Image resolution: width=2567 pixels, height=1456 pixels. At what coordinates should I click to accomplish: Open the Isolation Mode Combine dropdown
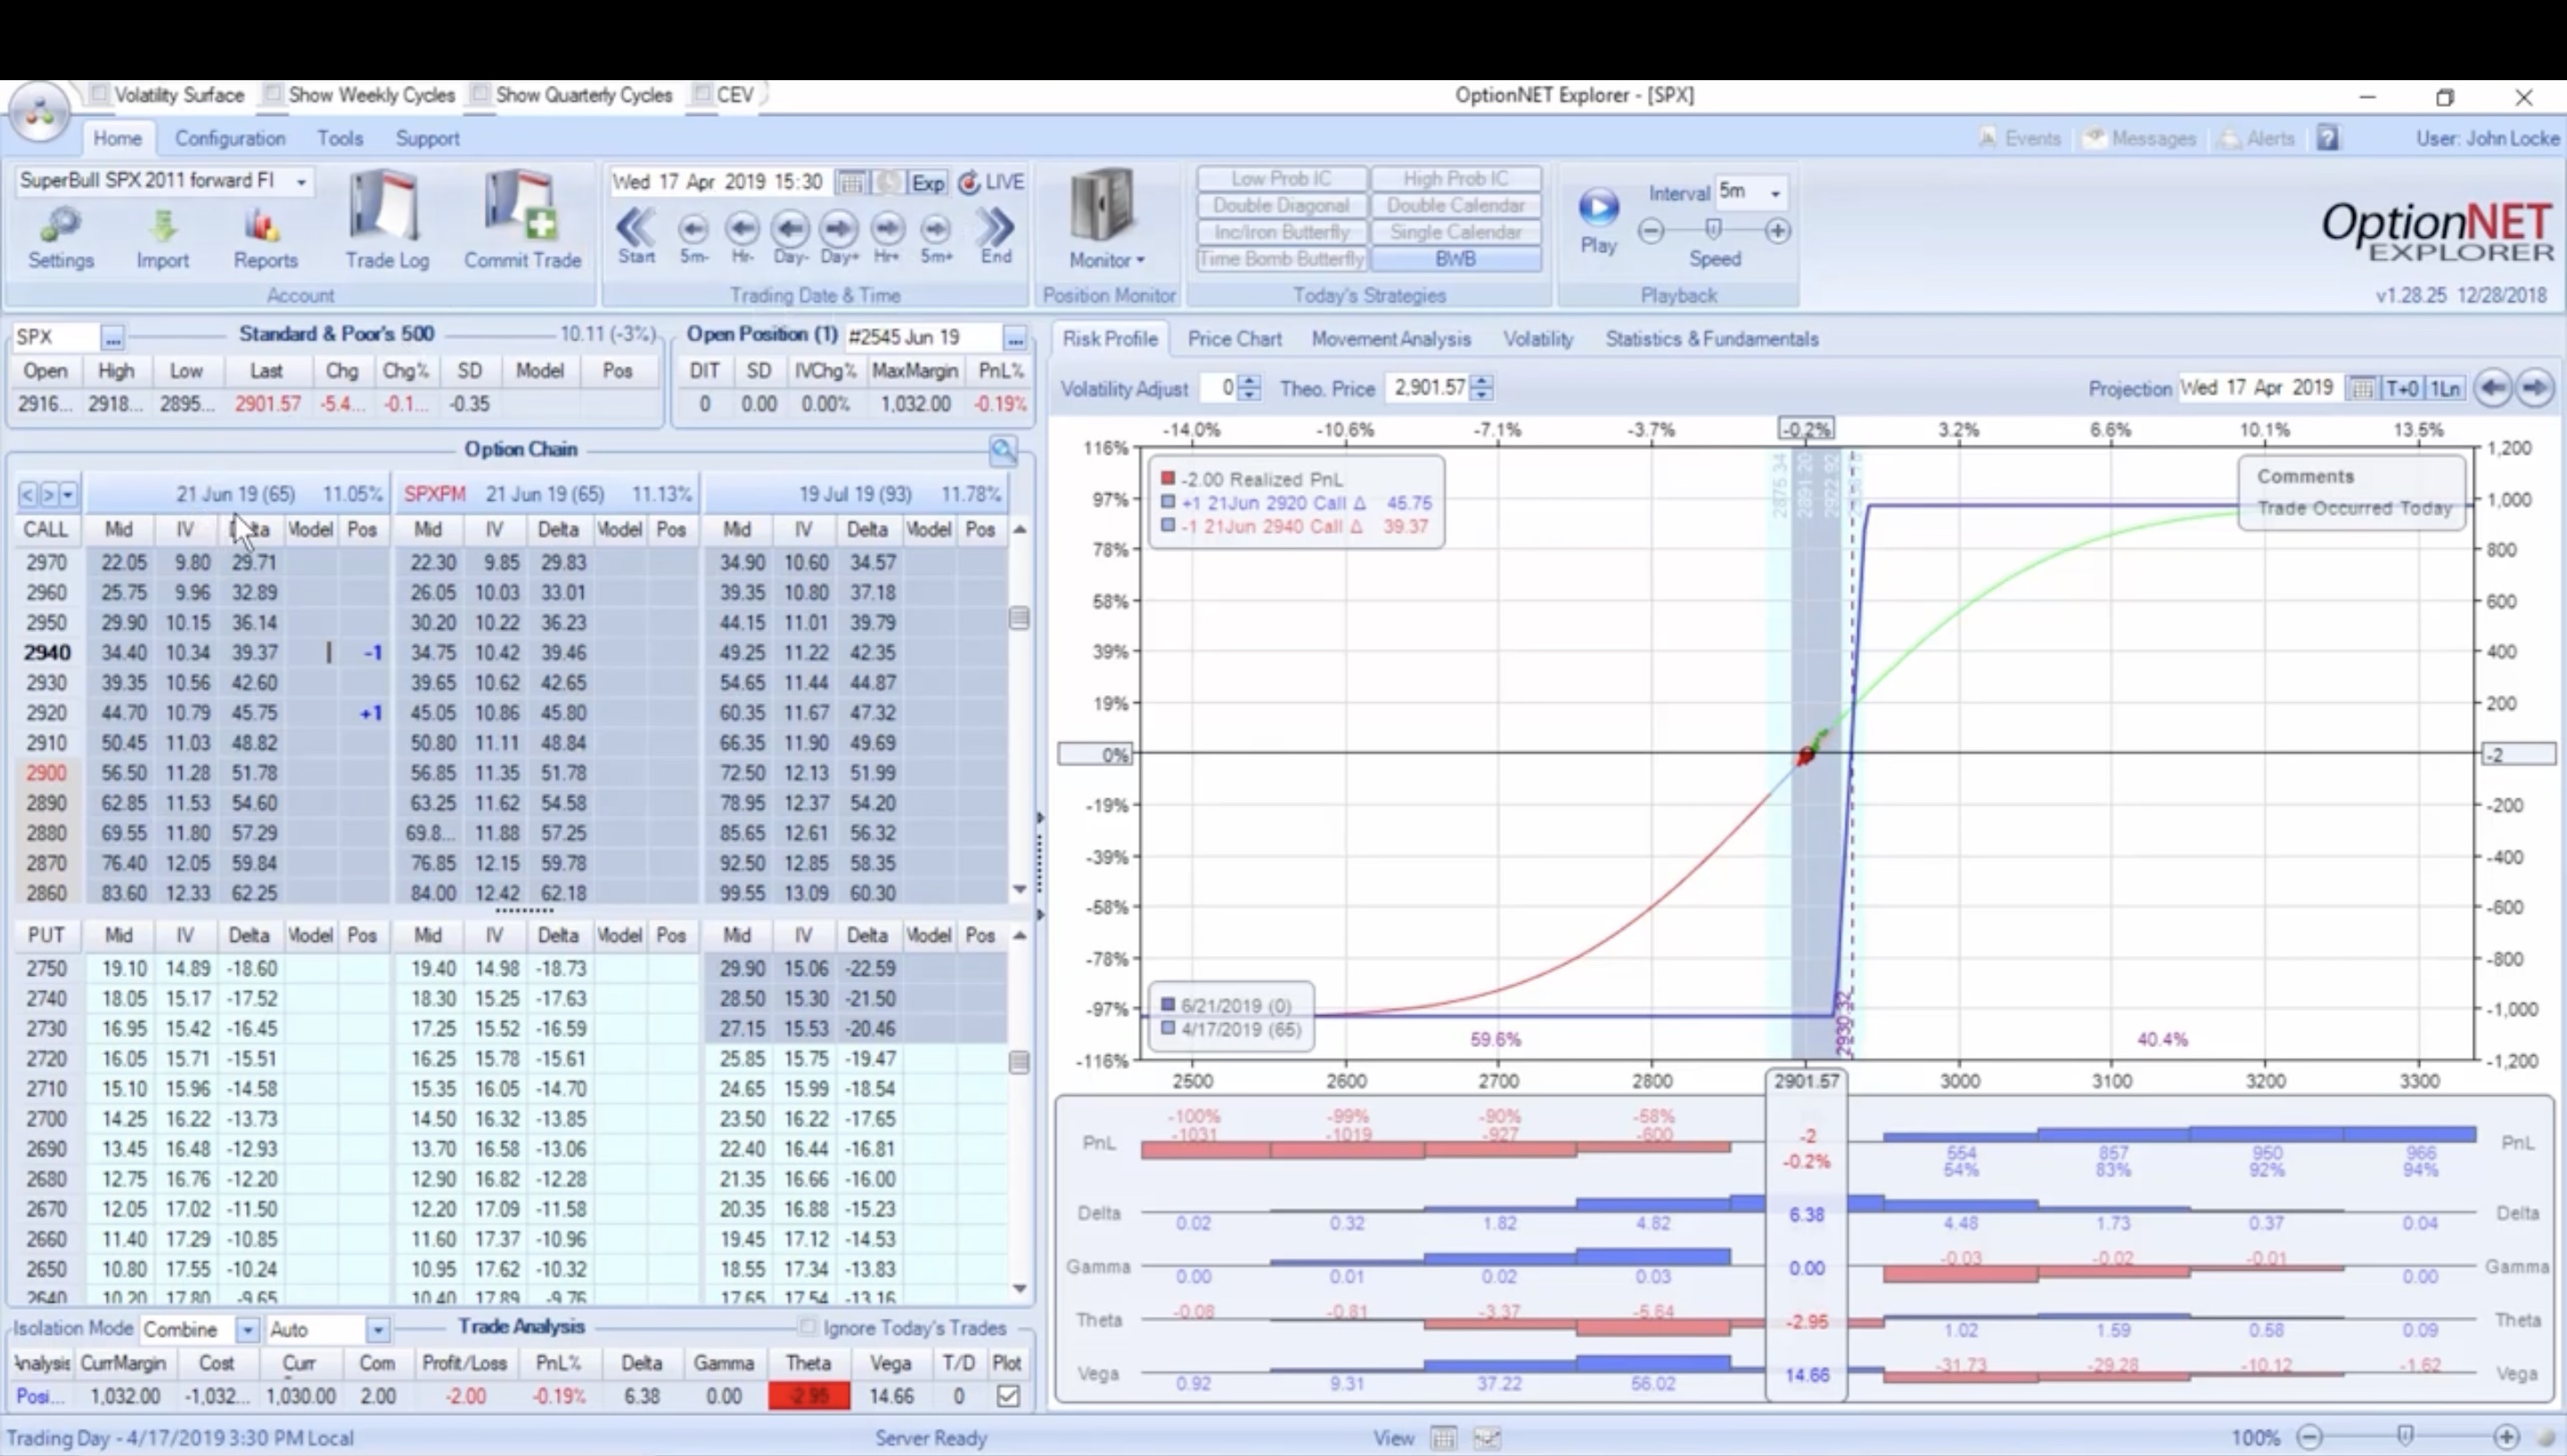[x=246, y=1329]
